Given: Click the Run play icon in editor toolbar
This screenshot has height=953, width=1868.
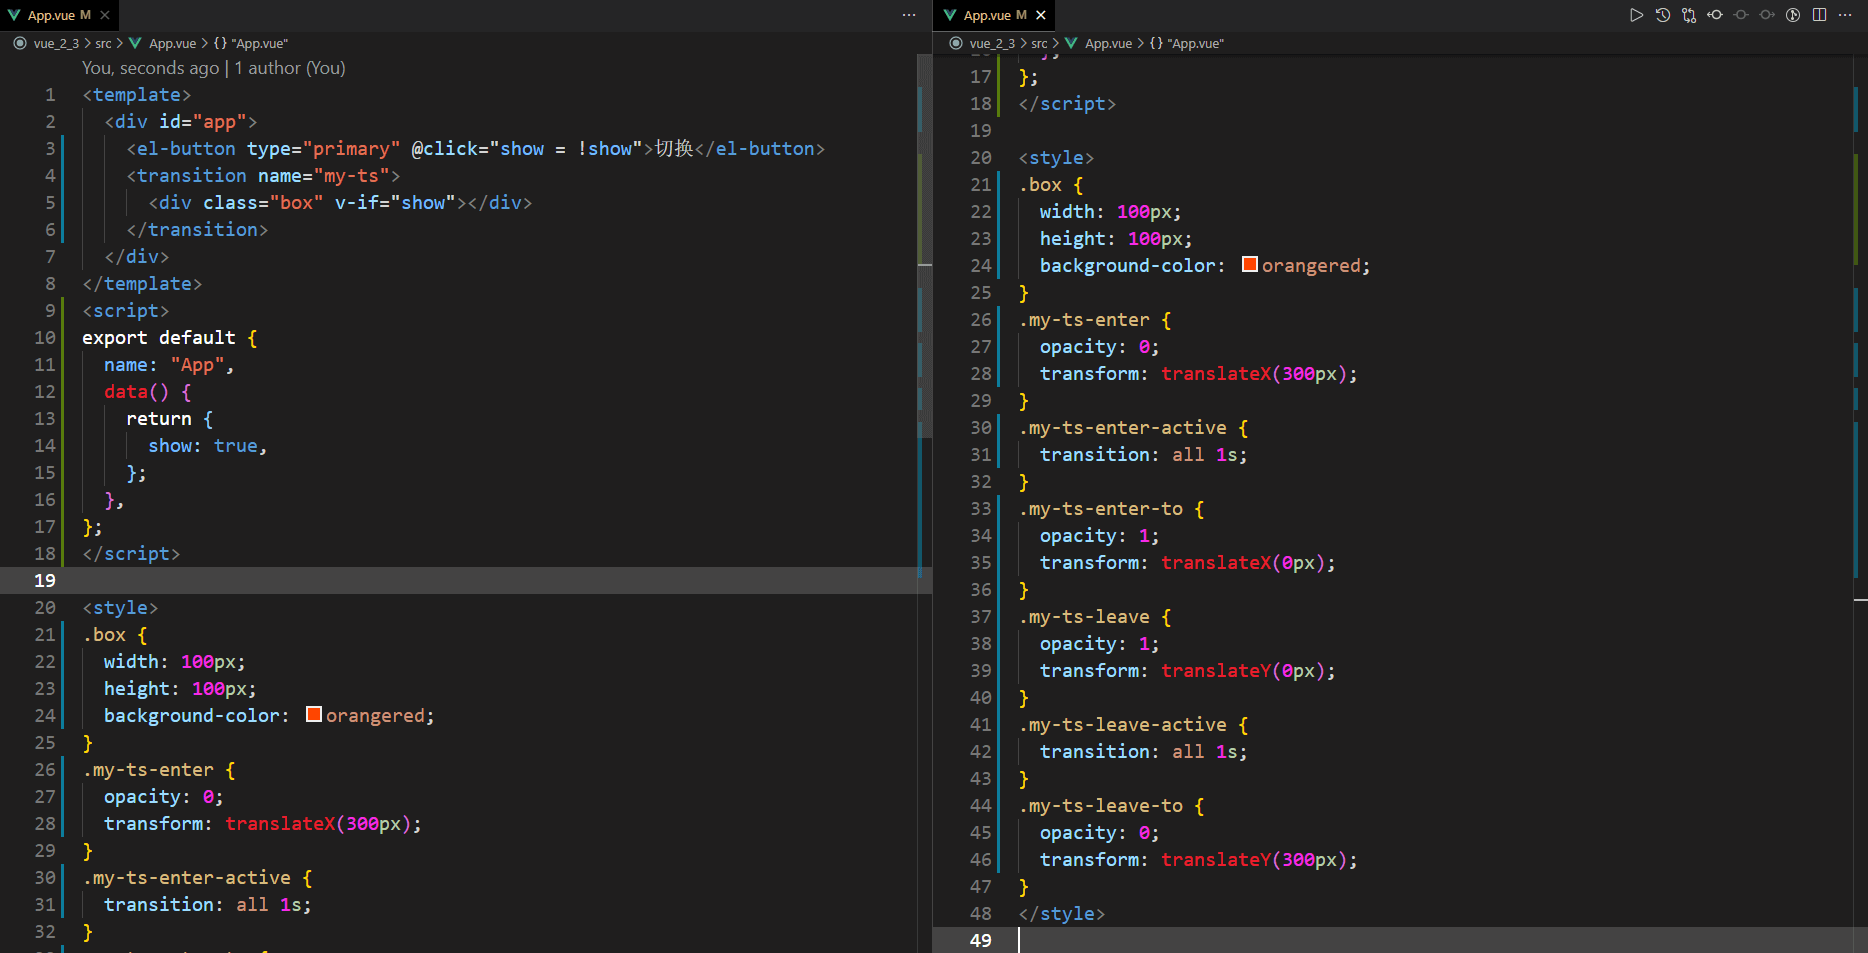Looking at the screenshot, I should click(x=1636, y=15).
